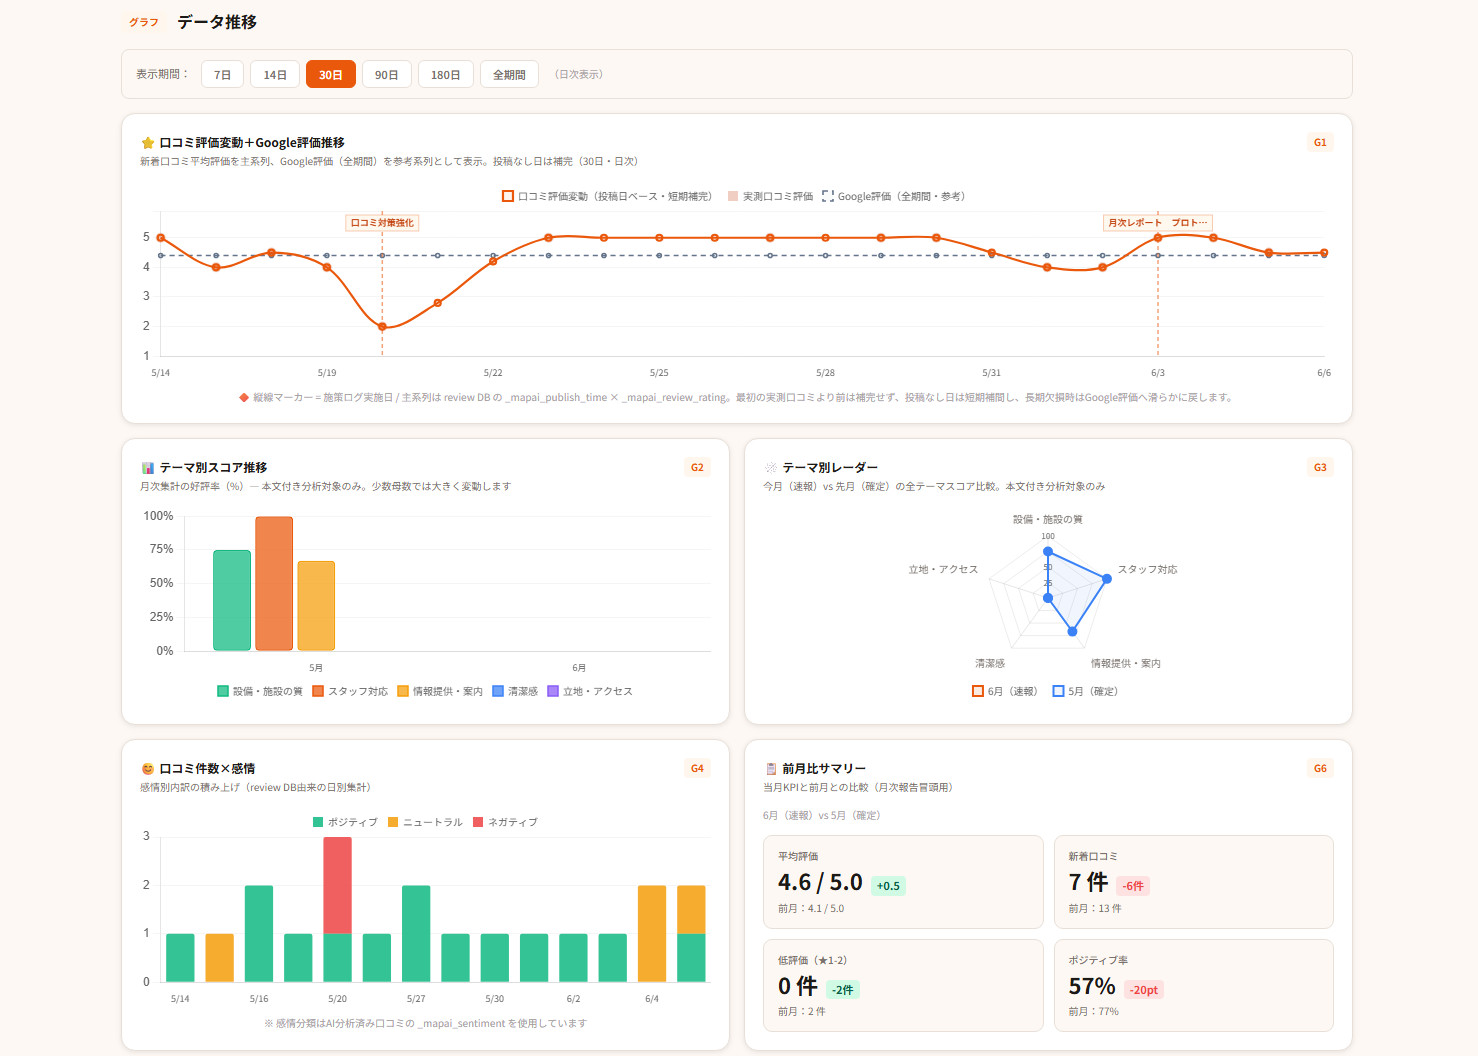Click the 低評価（★1-2）0件 card

coord(903,985)
